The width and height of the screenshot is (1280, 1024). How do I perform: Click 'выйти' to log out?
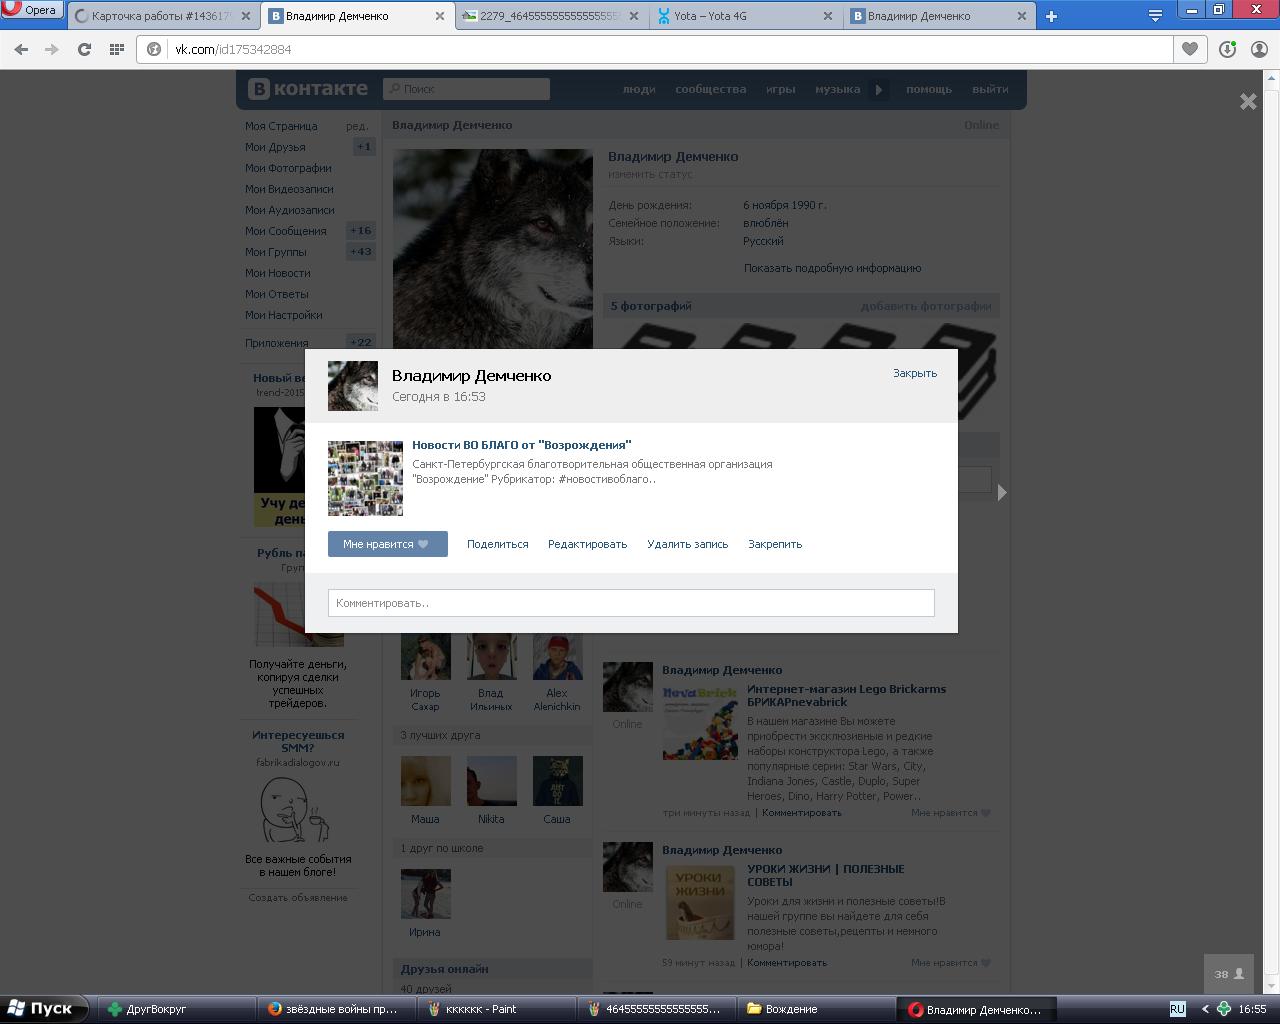click(x=990, y=89)
